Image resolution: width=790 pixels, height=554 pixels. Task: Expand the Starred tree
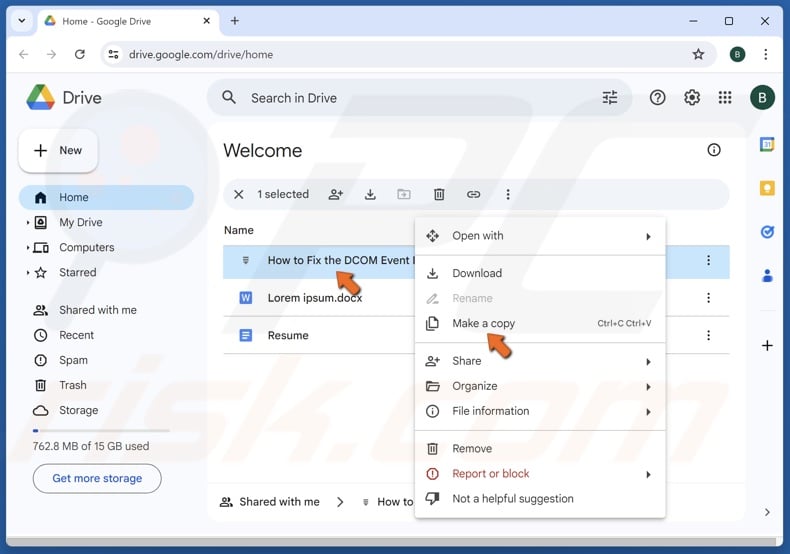point(28,272)
